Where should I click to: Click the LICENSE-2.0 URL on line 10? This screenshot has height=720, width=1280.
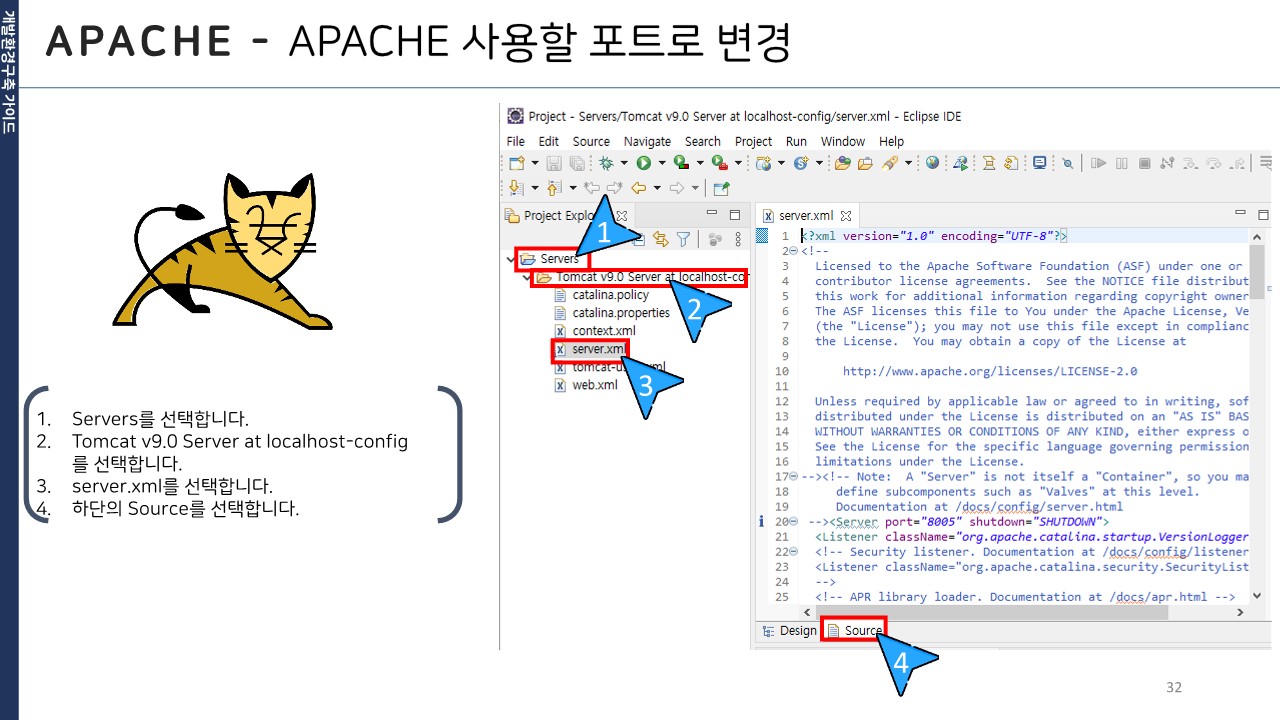coord(990,371)
